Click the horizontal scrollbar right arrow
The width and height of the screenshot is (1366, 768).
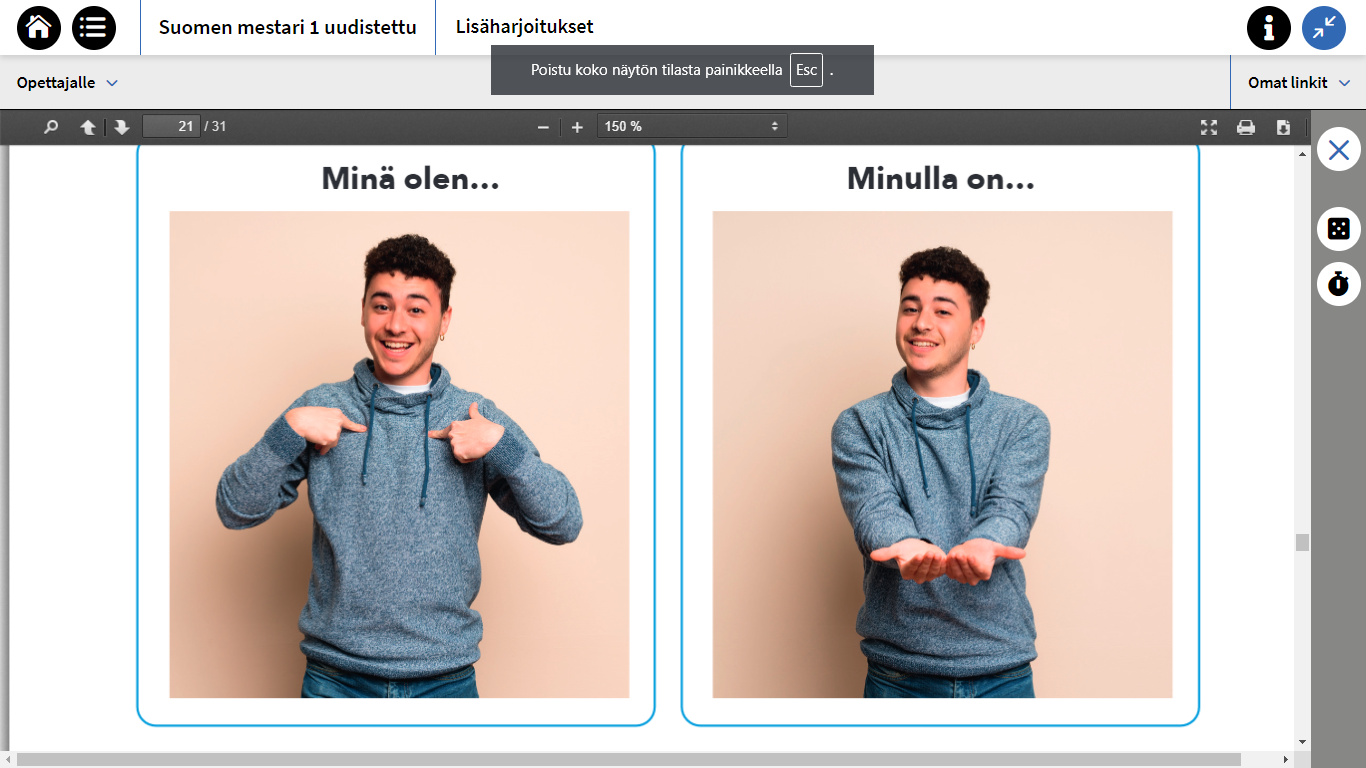(x=1287, y=760)
